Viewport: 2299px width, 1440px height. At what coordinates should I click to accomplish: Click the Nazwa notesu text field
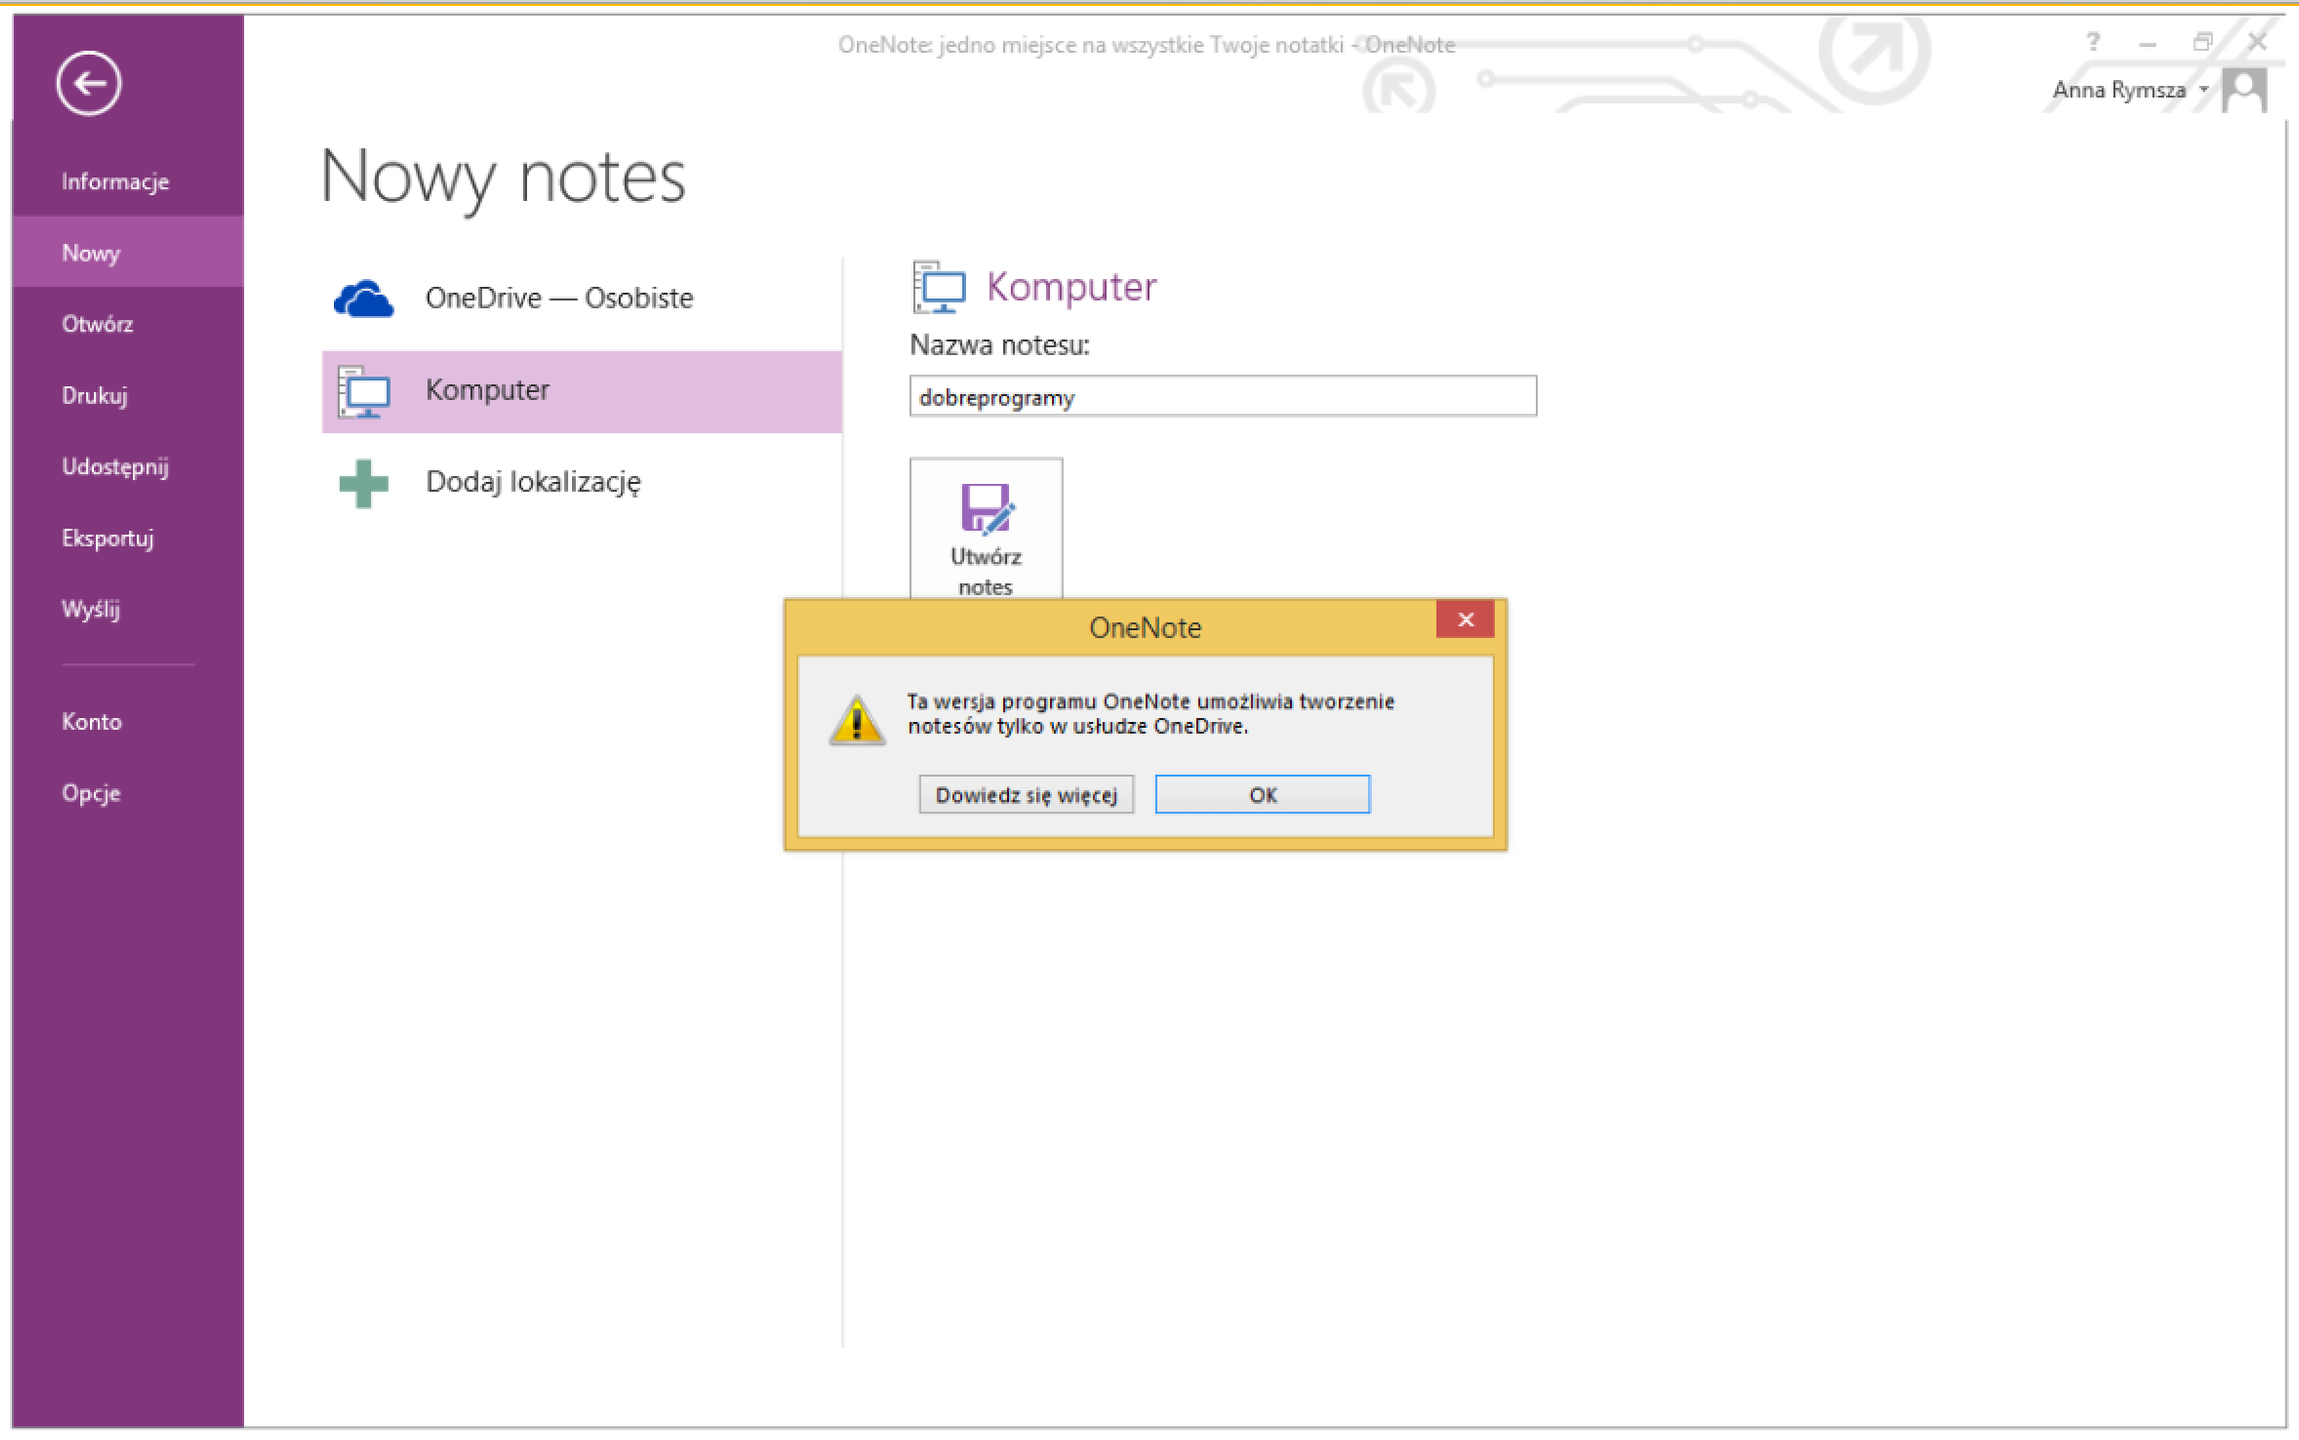[1222, 397]
